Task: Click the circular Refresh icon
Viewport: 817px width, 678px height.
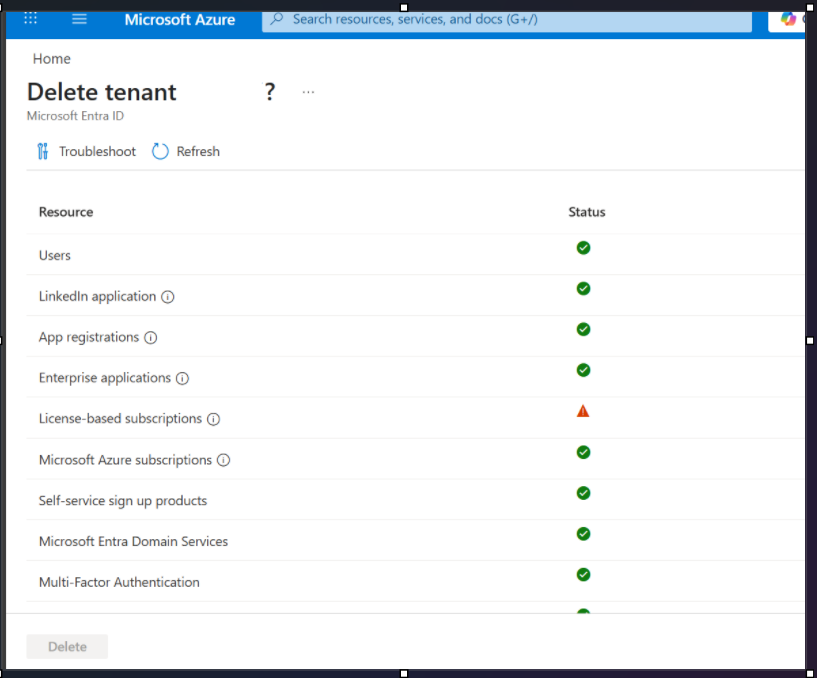Action: [160, 152]
